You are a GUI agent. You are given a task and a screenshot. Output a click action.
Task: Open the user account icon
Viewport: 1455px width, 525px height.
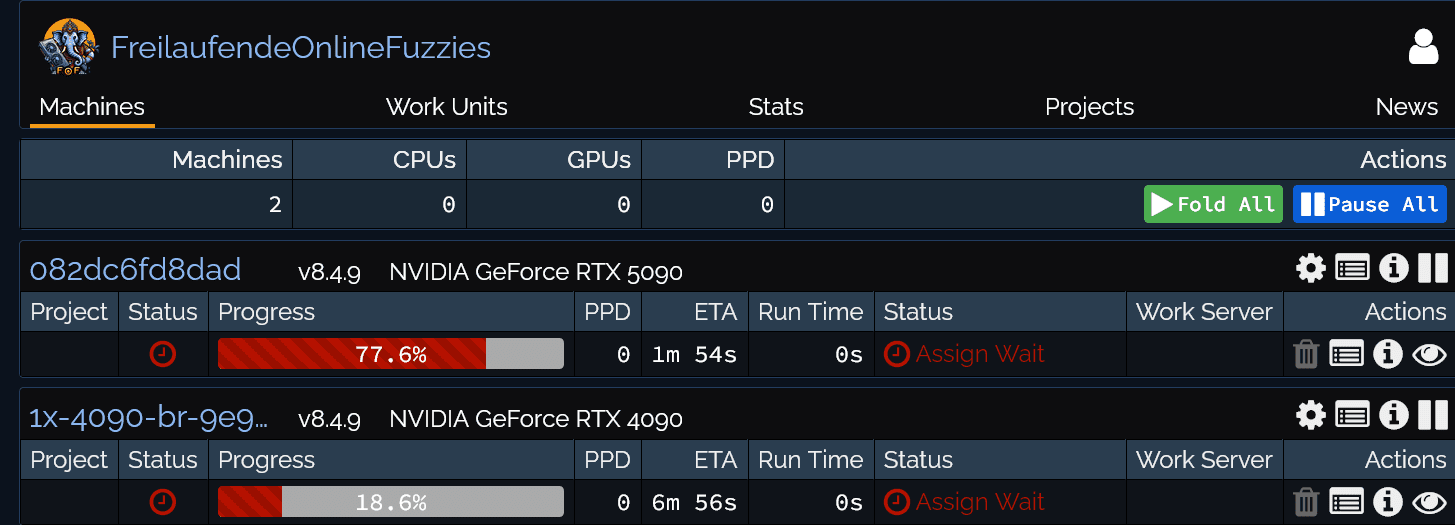point(1423,47)
